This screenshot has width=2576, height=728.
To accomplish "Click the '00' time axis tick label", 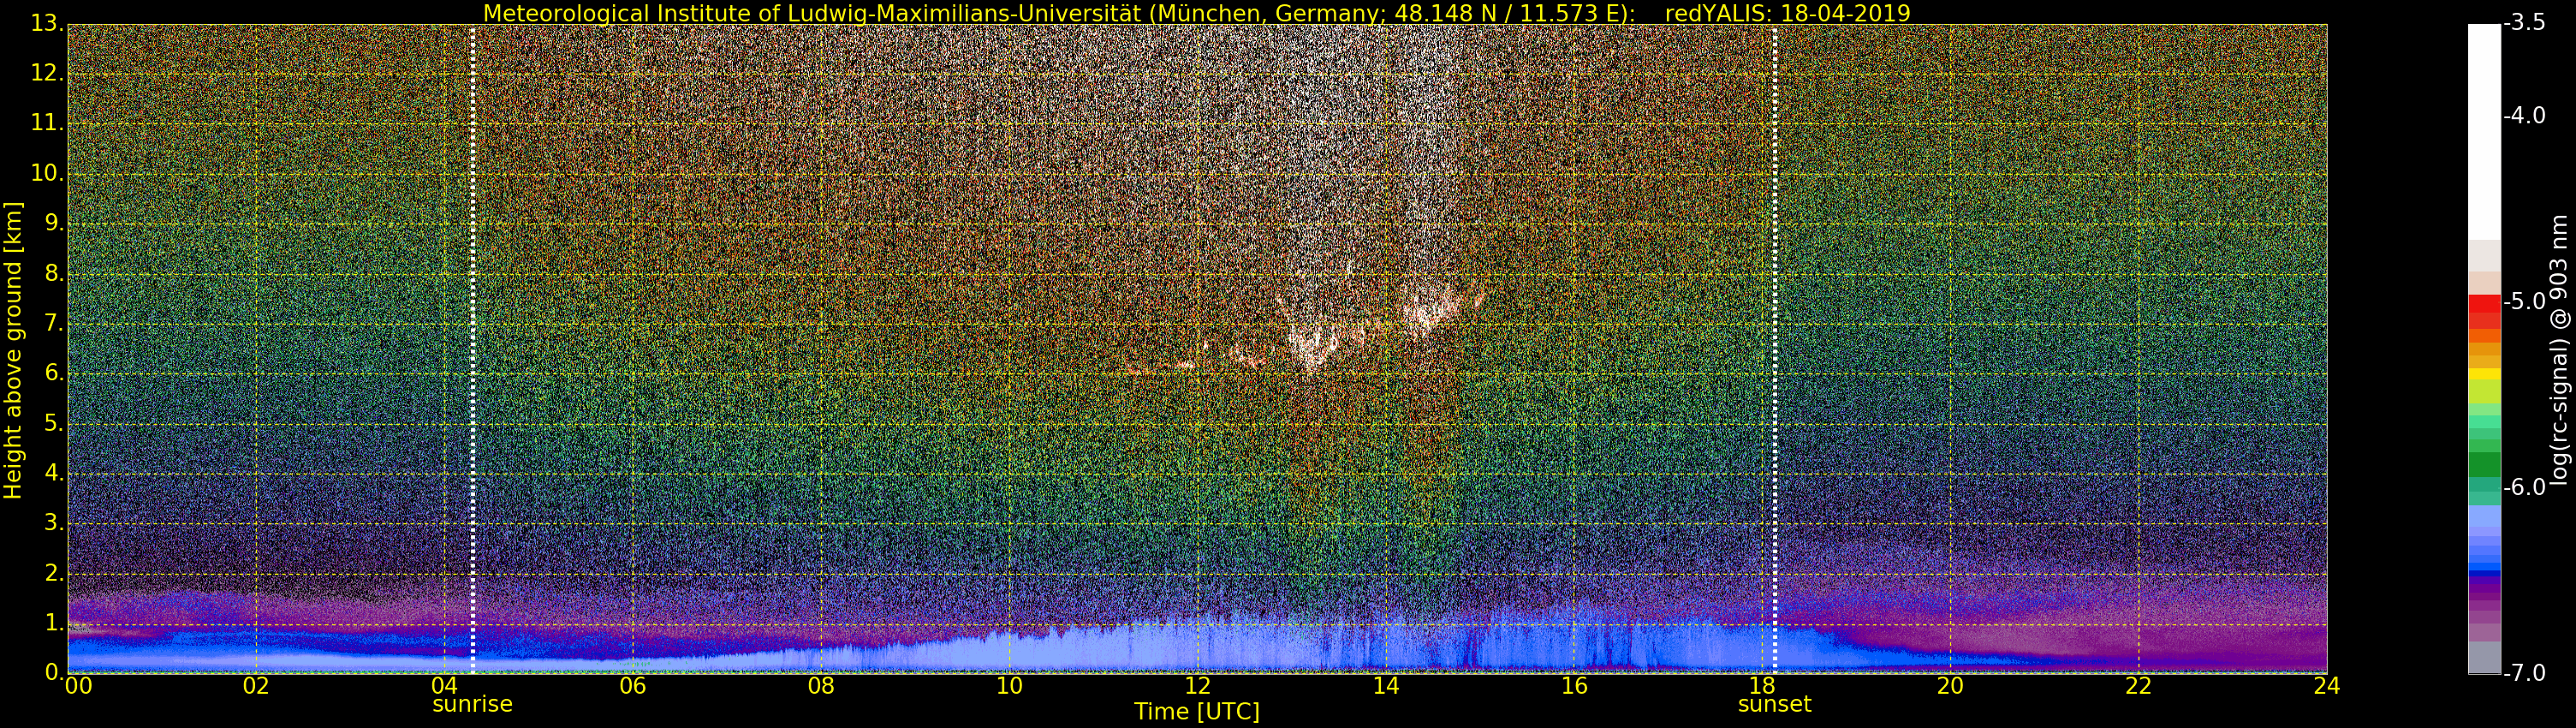I will pyautogui.click(x=78, y=686).
